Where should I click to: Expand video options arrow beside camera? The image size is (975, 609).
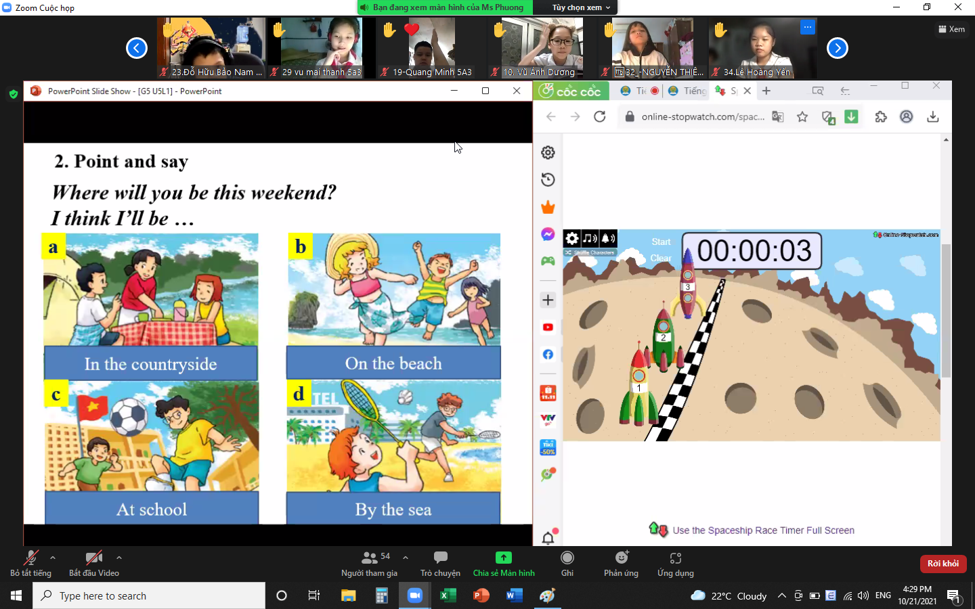click(119, 558)
